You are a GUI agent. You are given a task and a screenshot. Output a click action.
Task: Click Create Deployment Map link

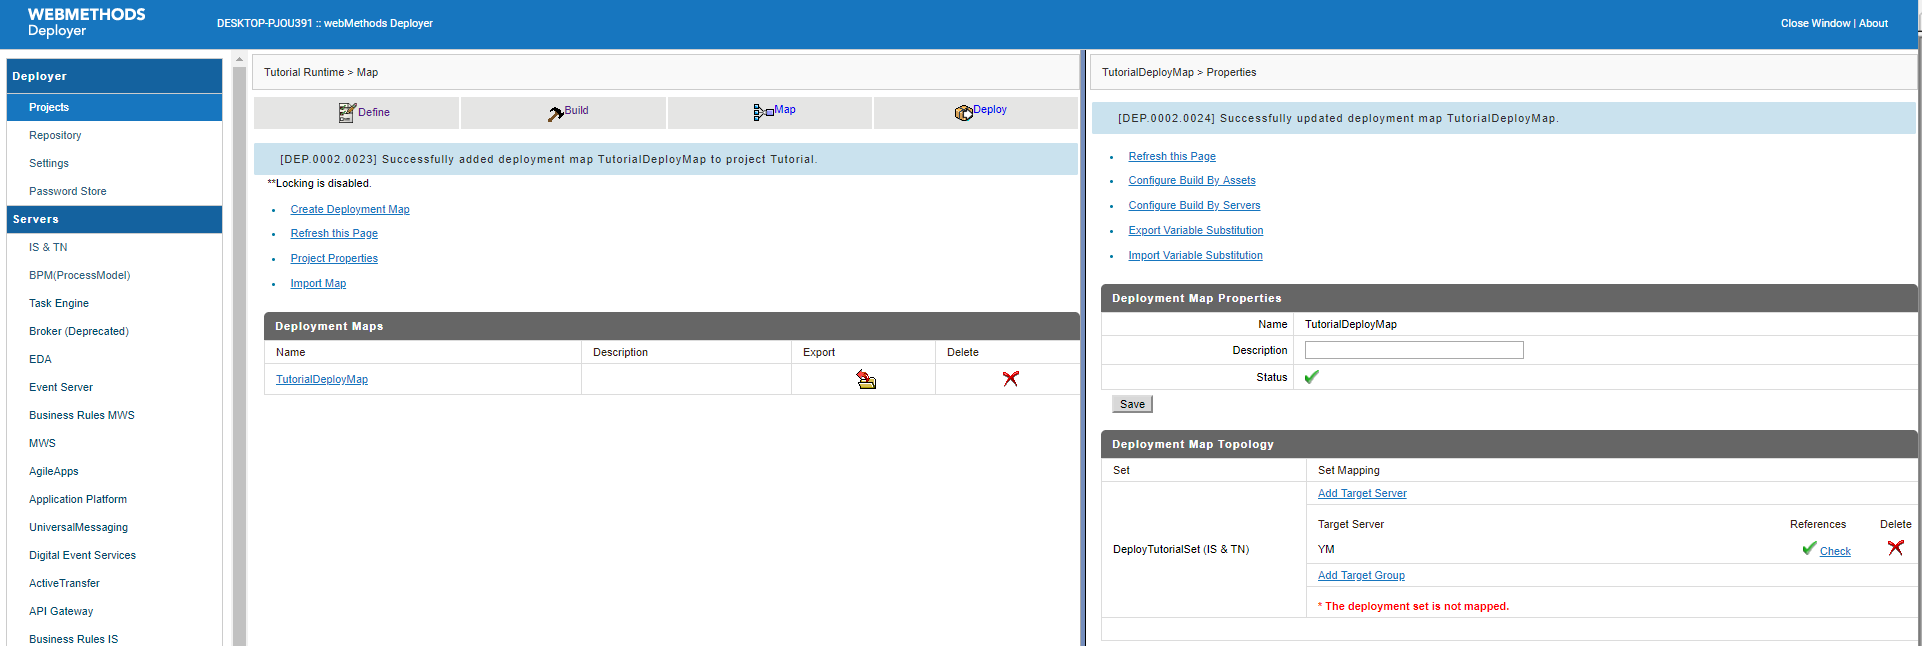pyautogui.click(x=350, y=209)
